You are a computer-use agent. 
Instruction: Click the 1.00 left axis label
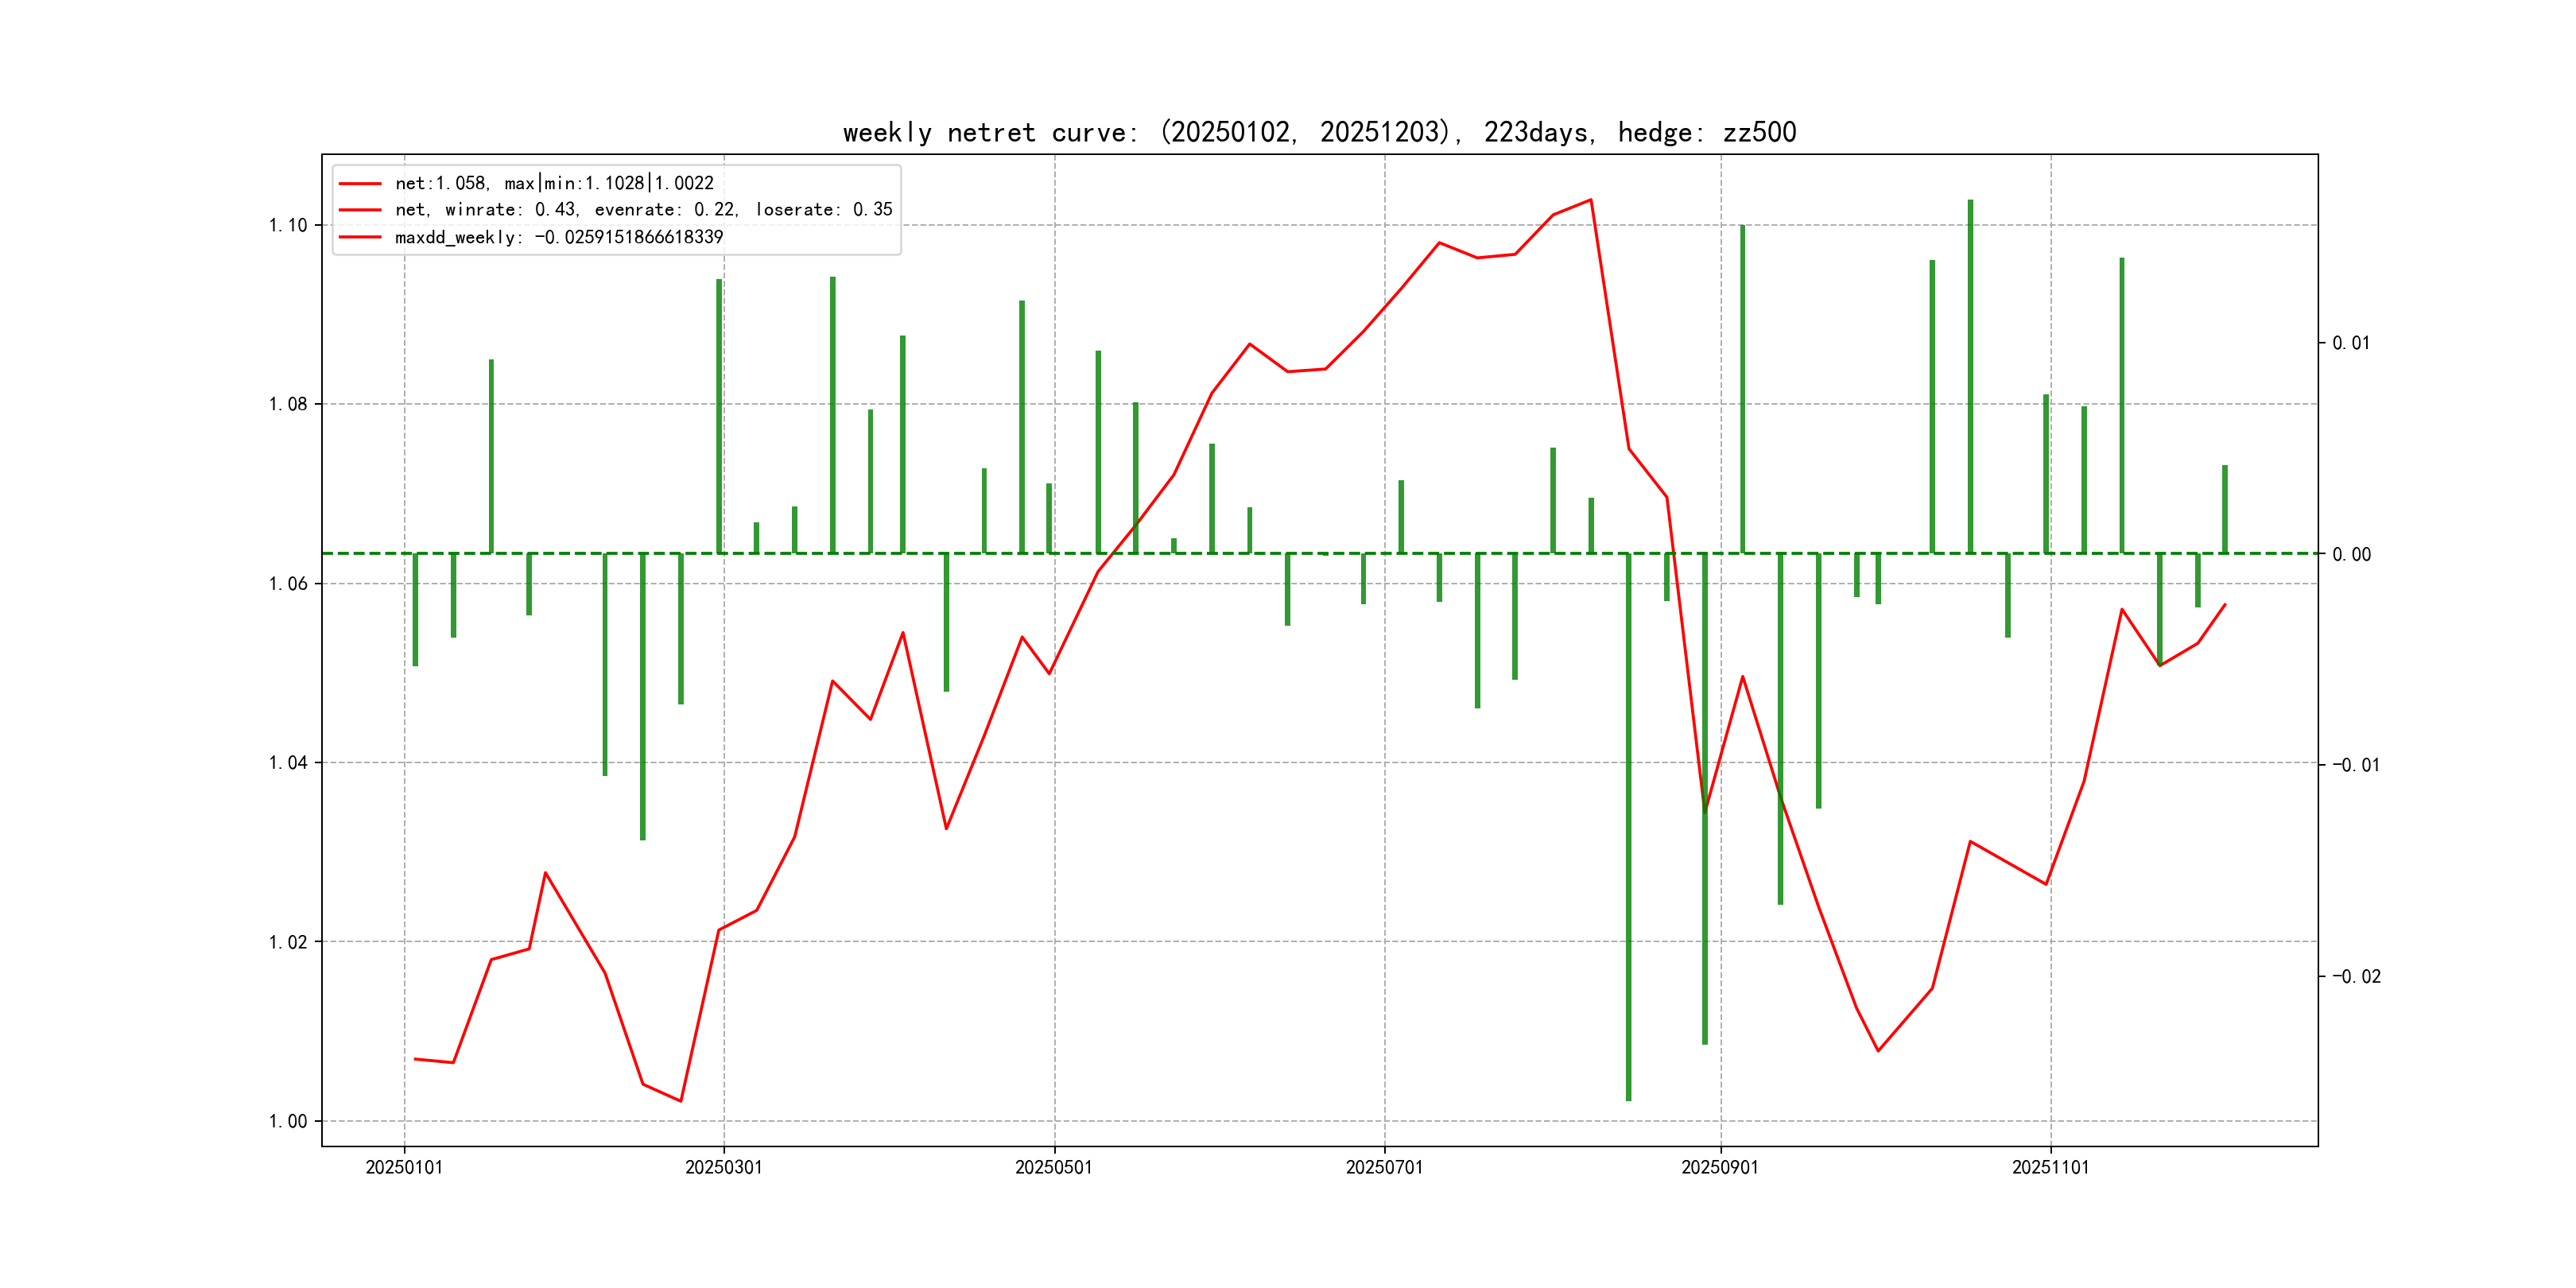coord(288,1121)
